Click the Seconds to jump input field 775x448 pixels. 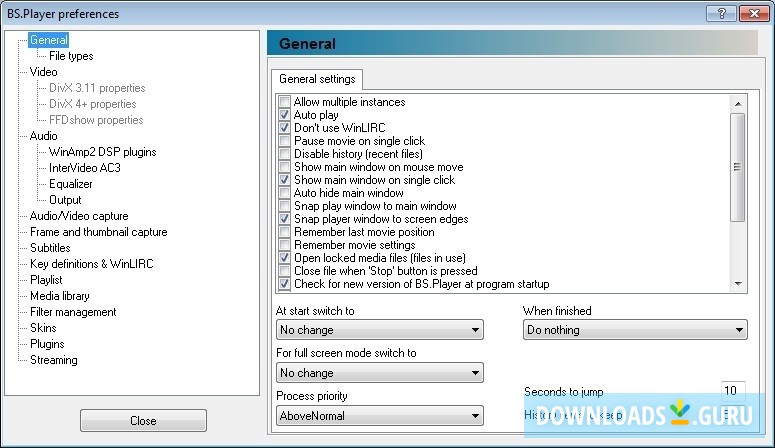[733, 391]
